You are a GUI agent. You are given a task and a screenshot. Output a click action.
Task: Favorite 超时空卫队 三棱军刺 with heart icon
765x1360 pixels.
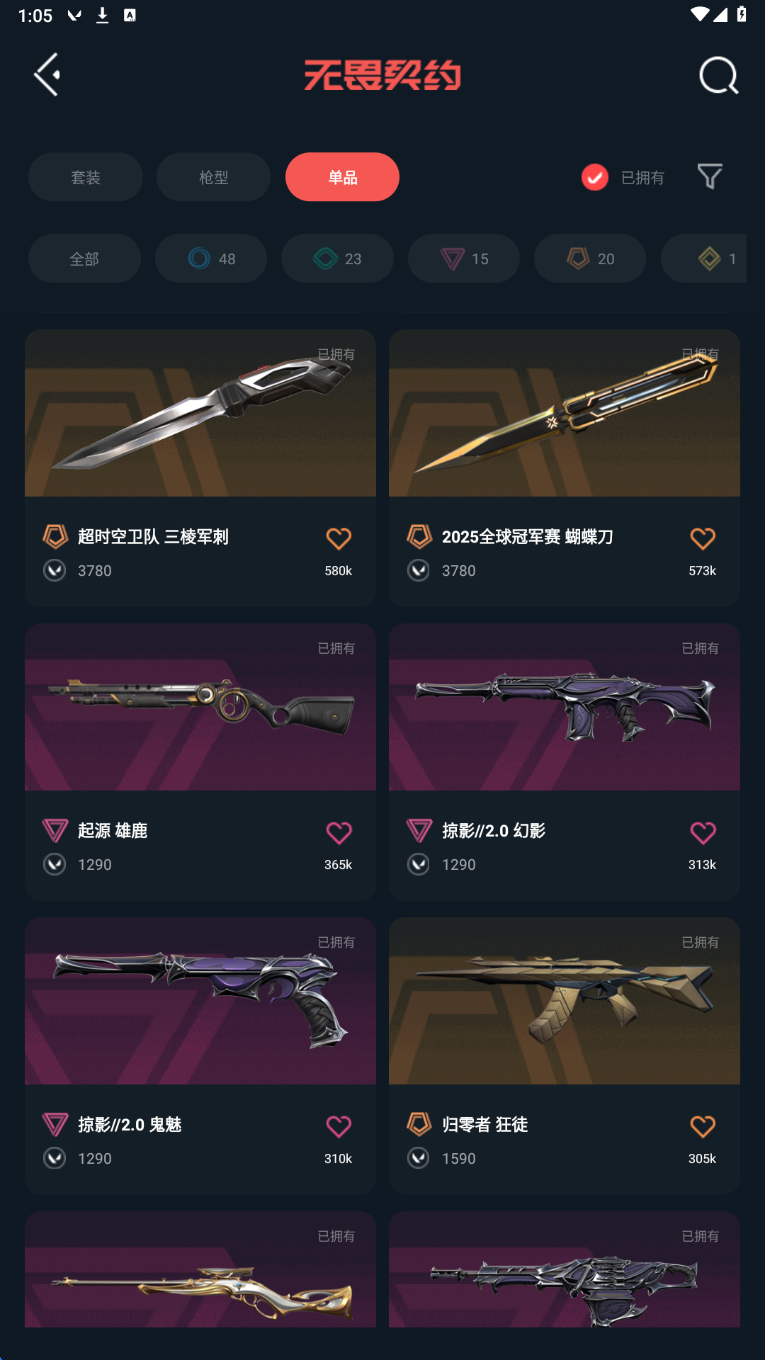(339, 539)
